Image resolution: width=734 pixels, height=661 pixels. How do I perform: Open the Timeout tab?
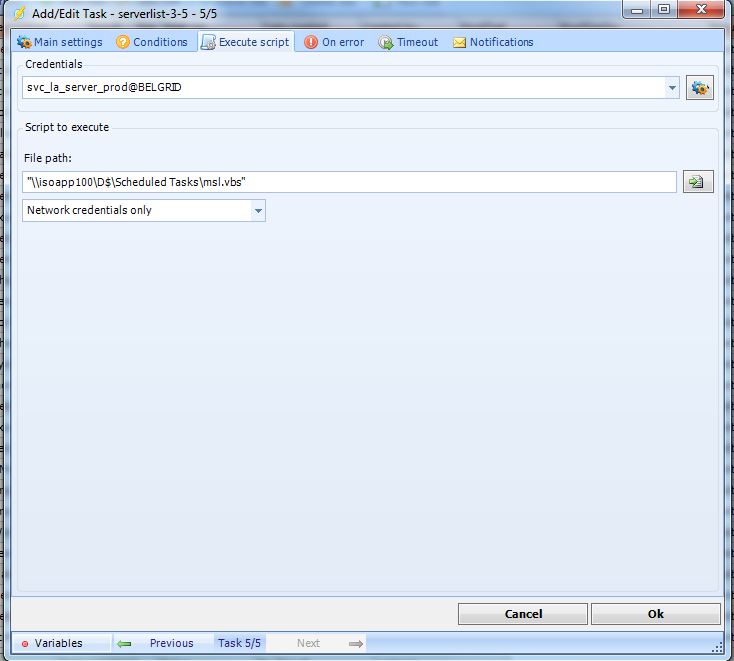click(x=408, y=42)
